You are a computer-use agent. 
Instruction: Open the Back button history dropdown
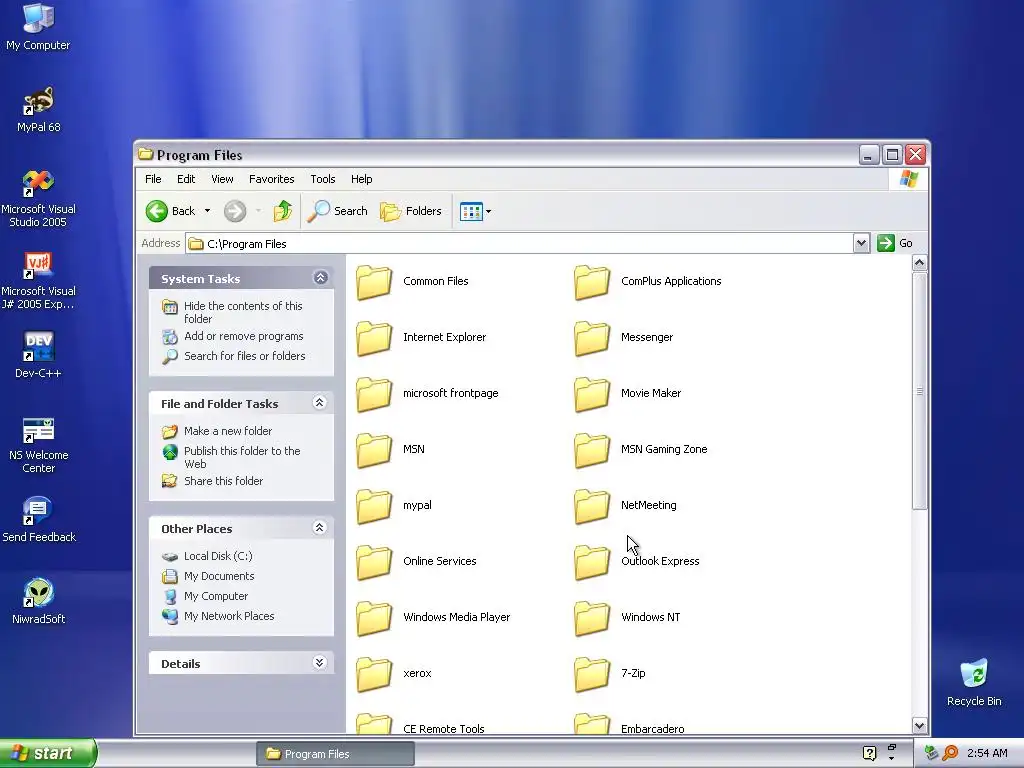pos(207,211)
